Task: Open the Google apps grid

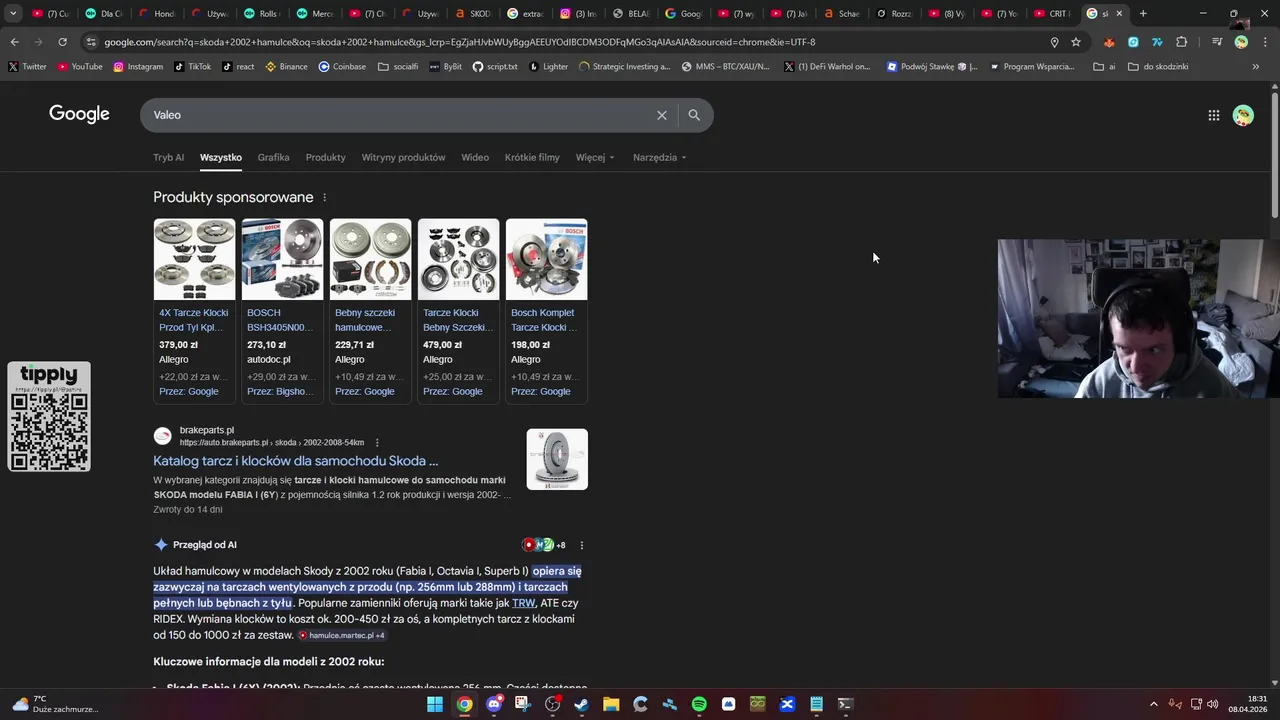Action: (x=1213, y=115)
